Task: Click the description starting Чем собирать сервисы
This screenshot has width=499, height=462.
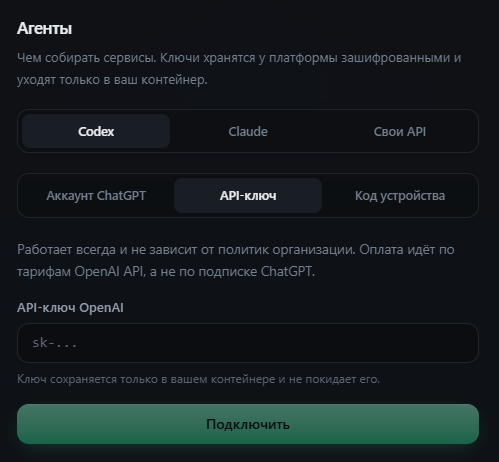Action: pyautogui.click(x=239, y=69)
